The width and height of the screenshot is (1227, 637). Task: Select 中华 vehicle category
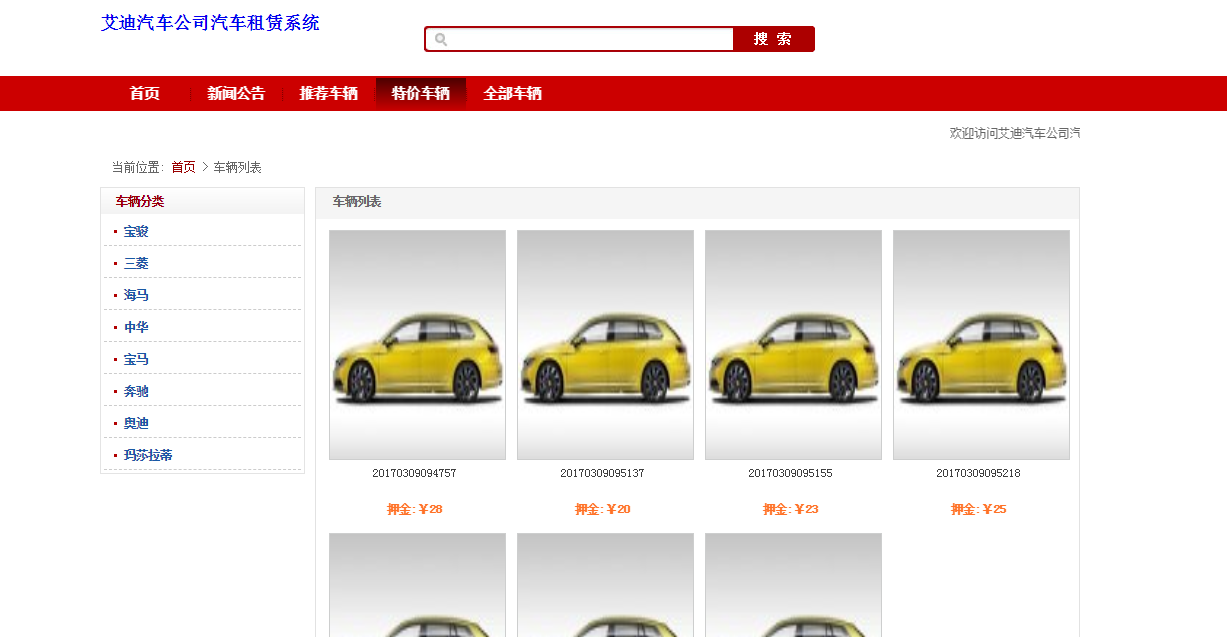pyautogui.click(x=136, y=327)
